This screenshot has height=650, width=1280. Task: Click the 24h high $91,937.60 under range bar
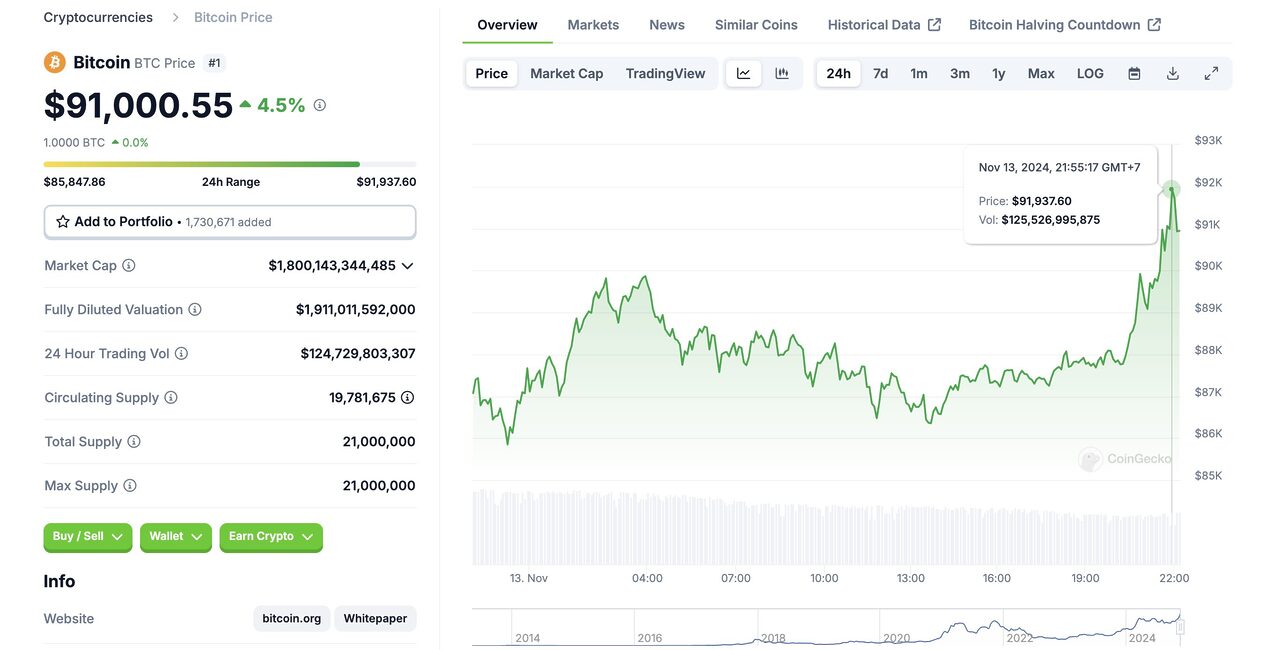point(386,182)
